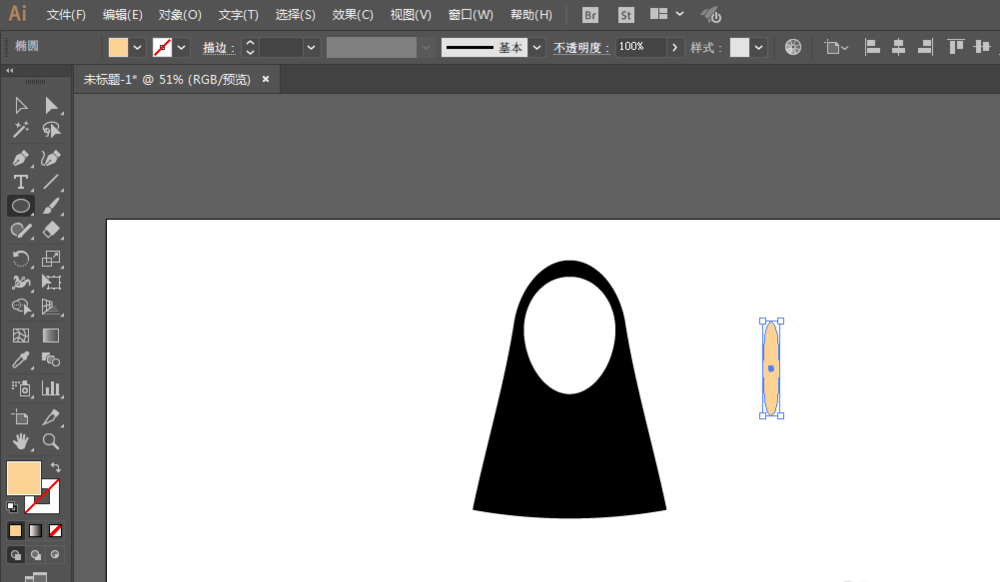Adjust stroke weight stepper arrows
1000x582 pixels.
pos(250,47)
